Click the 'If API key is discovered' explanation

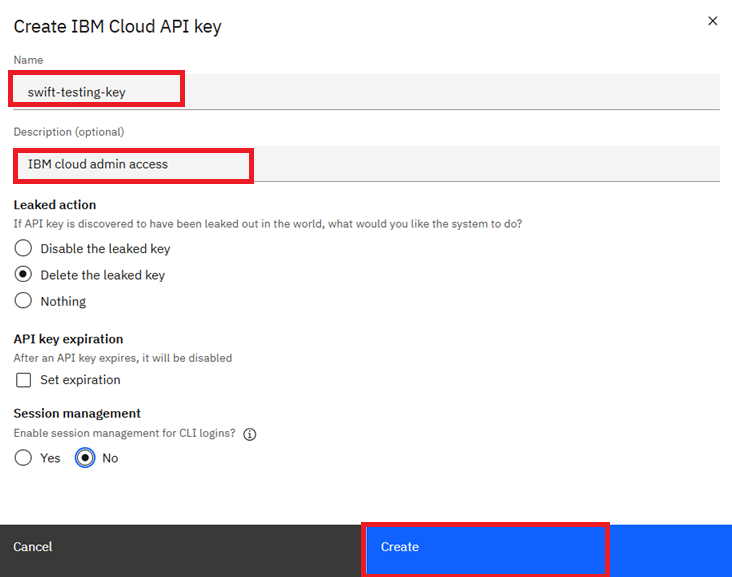[268, 224]
